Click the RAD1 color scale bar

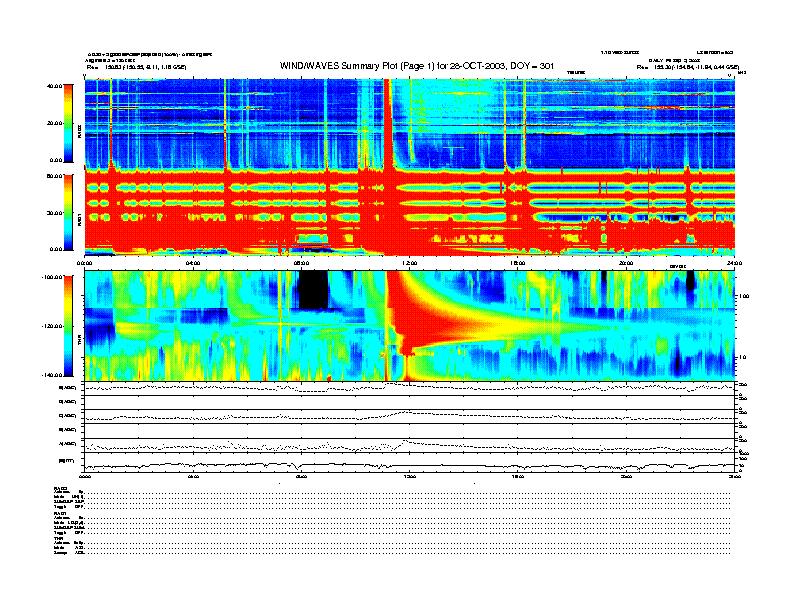pos(68,212)
